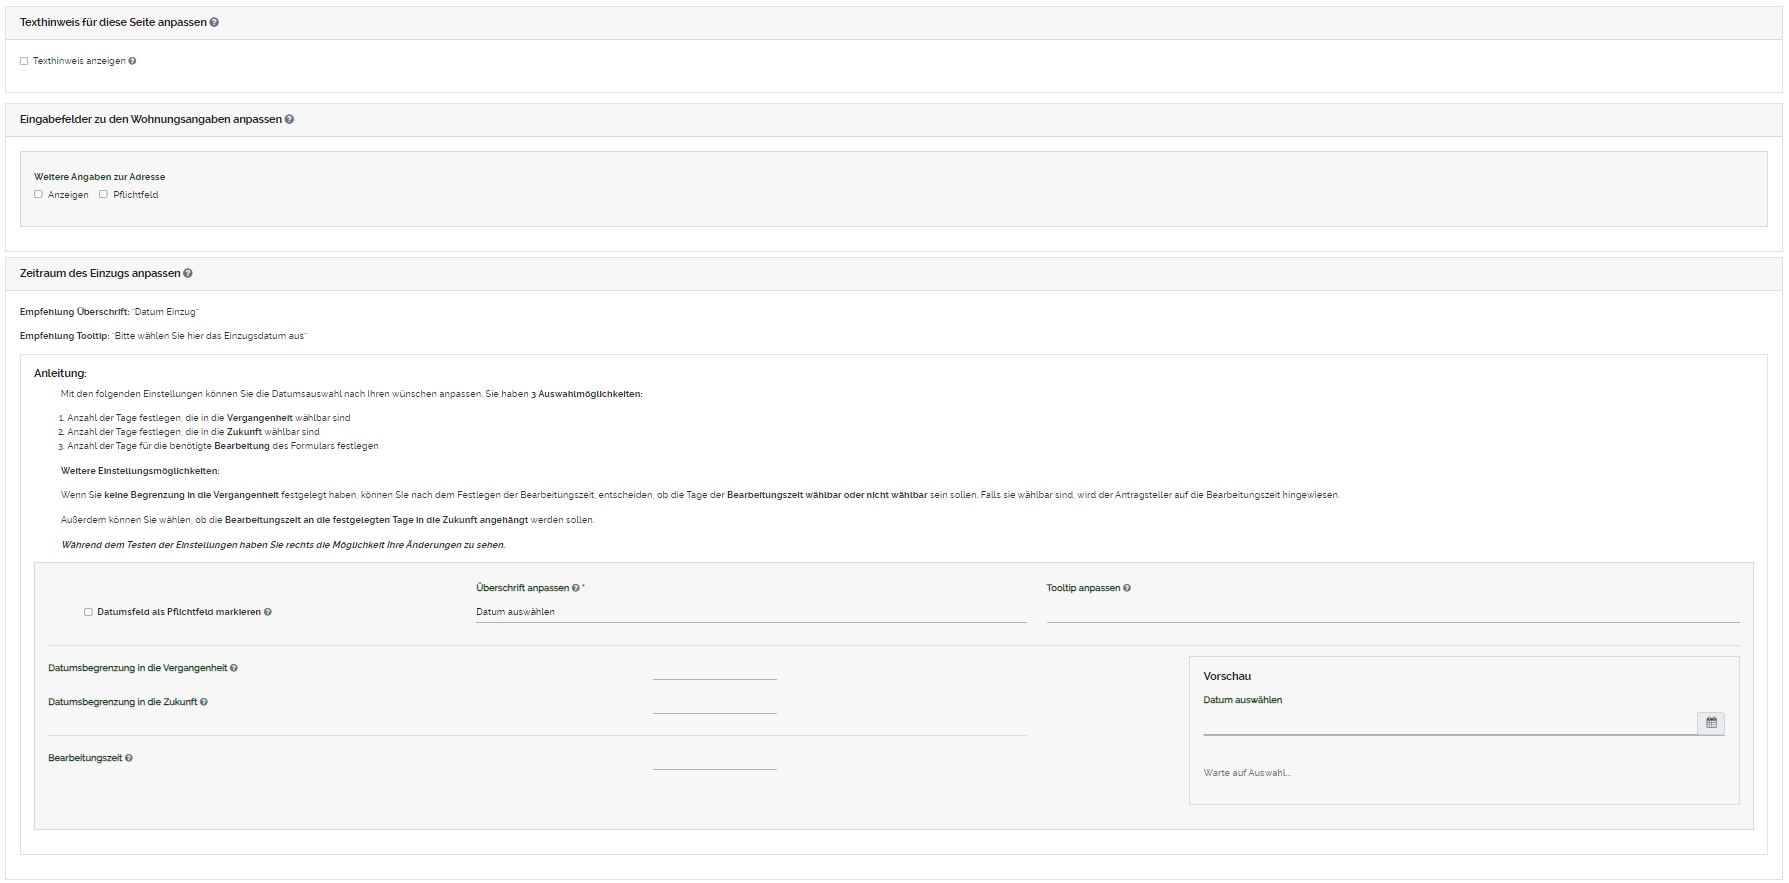Click help icon beside Texthinweis für diese Seite anpassen

[214, 22]
